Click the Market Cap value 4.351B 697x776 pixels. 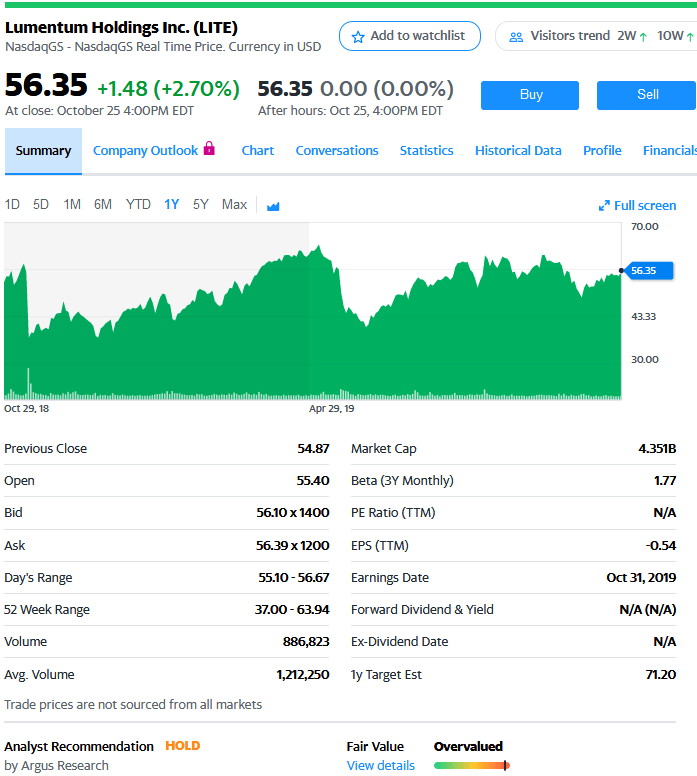tap(657, 448)
